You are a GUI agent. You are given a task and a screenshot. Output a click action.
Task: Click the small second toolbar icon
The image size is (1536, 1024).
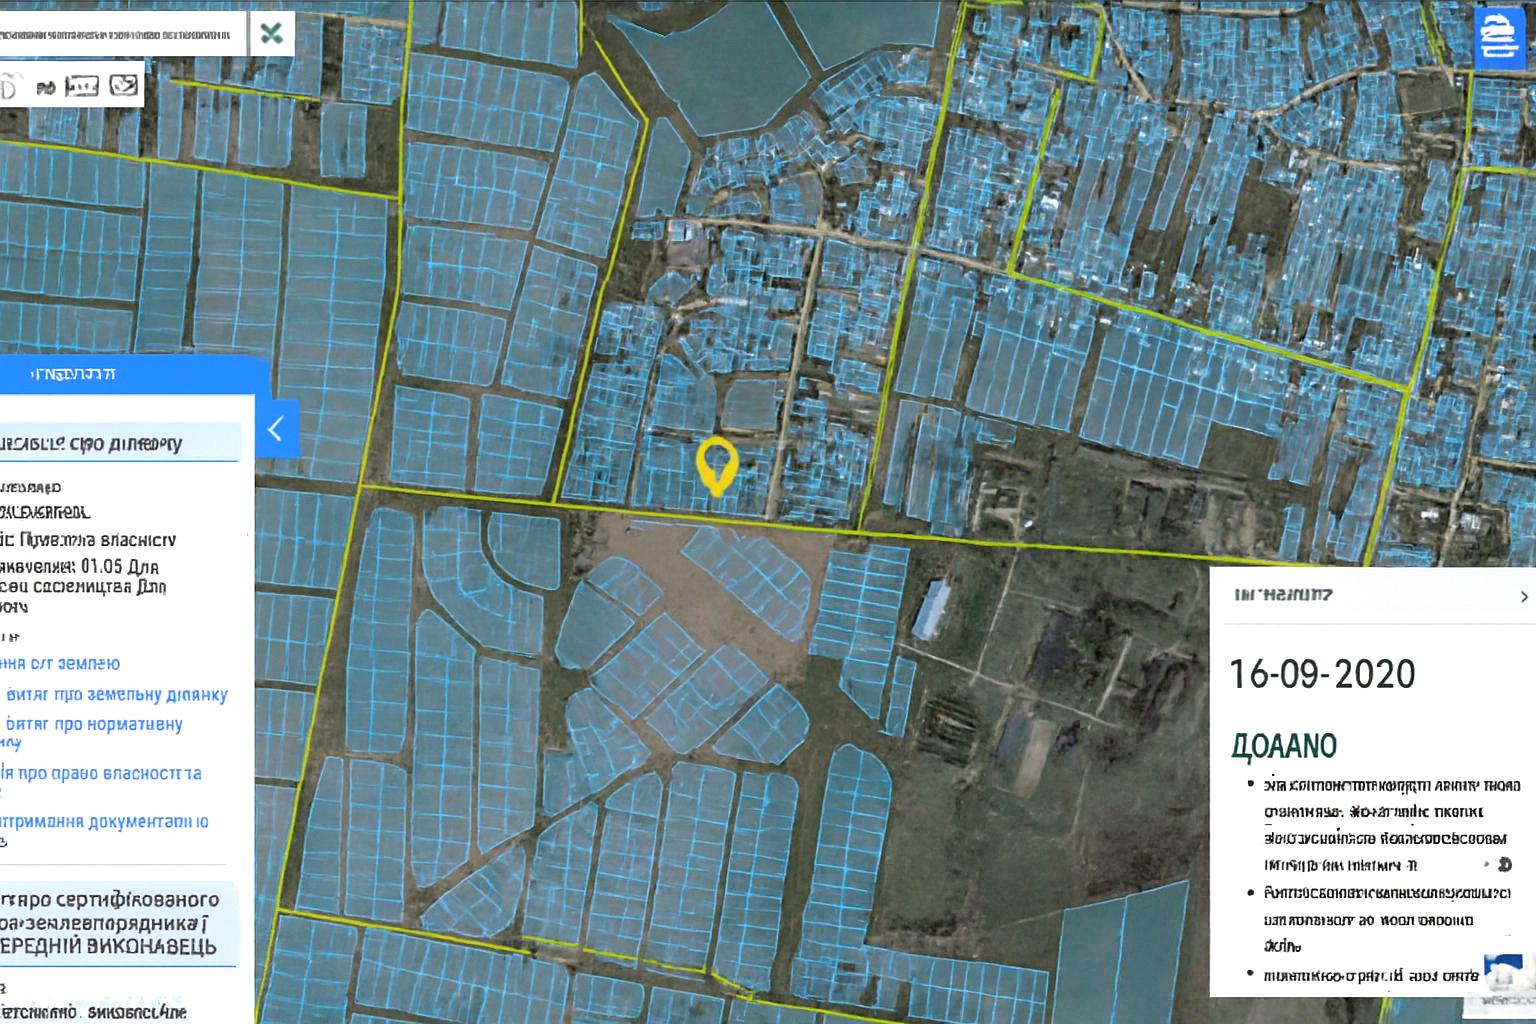tap(45, 88)
